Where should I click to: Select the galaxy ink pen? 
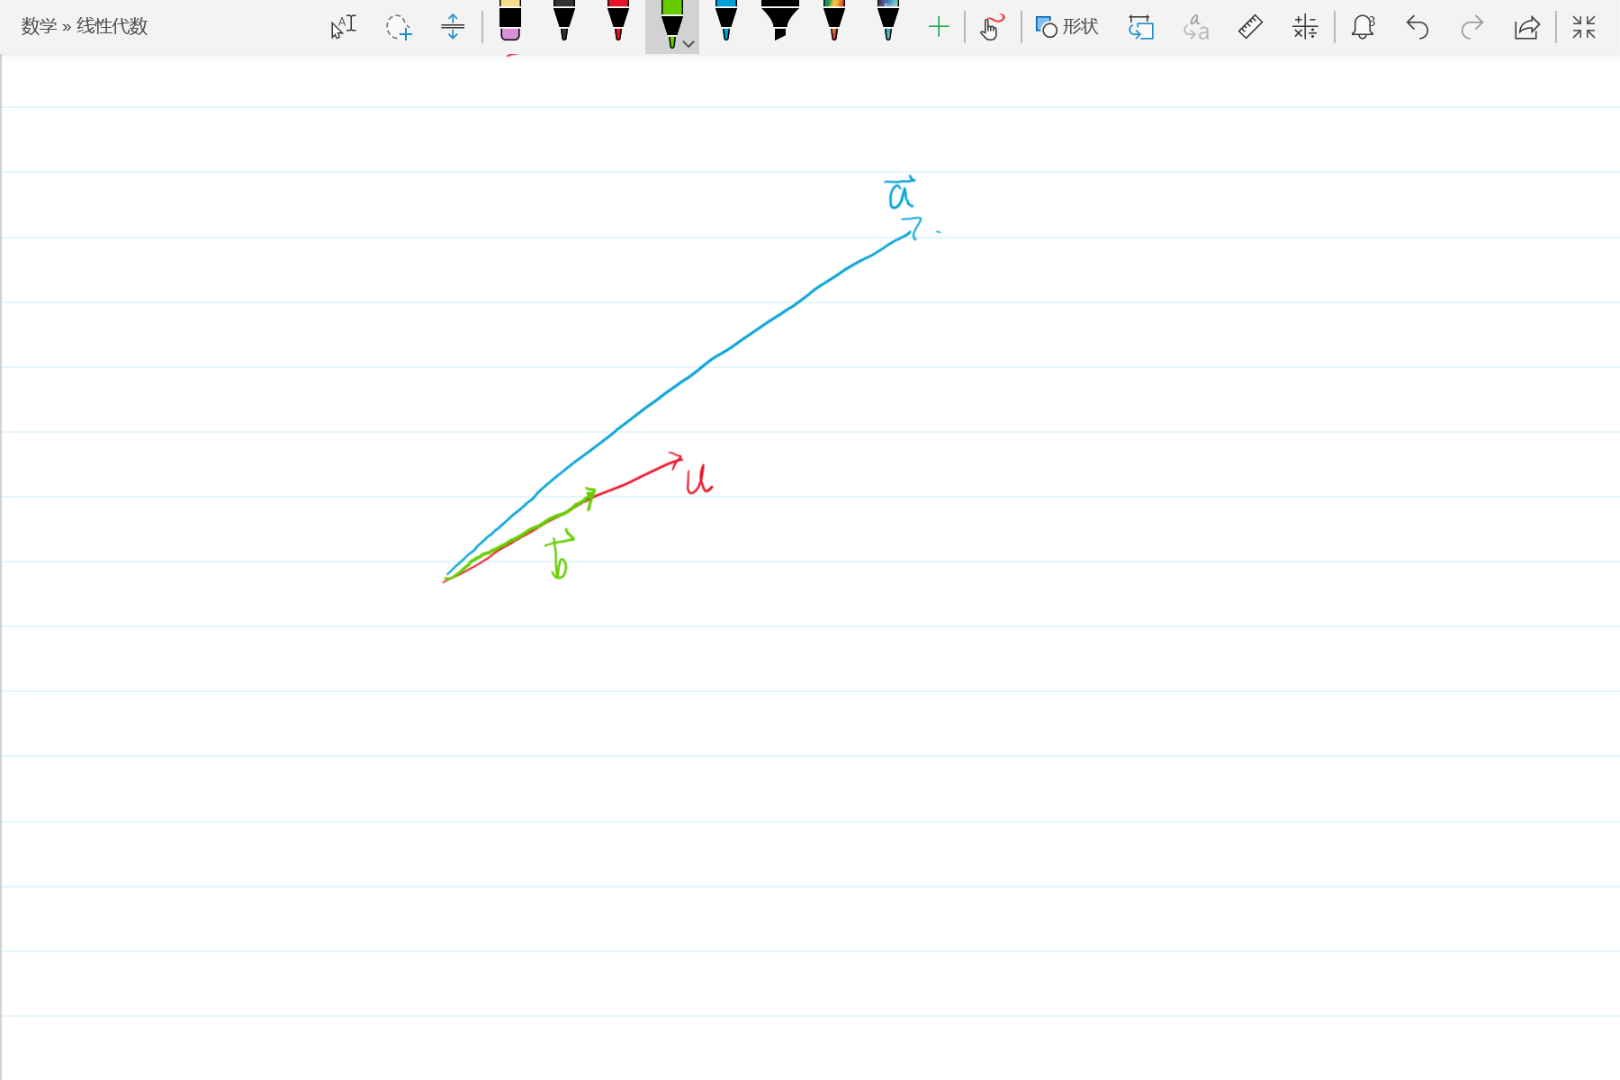[888, 21]
